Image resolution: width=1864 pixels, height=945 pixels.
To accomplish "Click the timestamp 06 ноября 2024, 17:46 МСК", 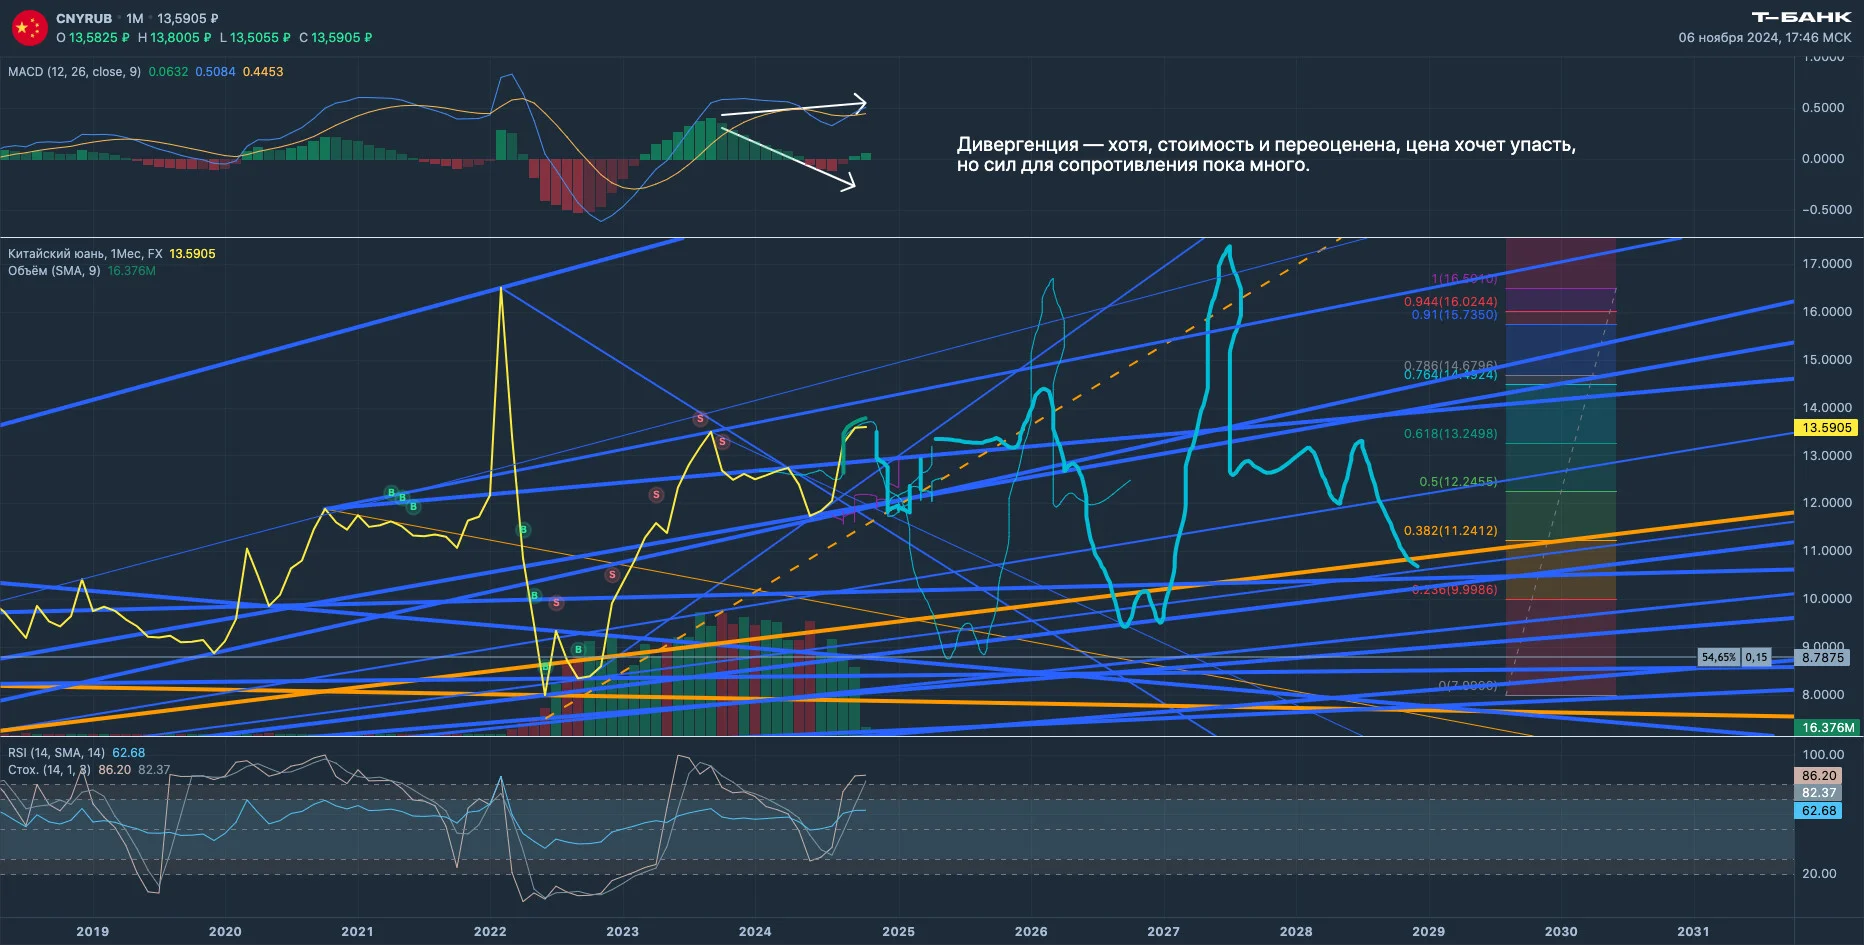I will tap(1765, 38).
